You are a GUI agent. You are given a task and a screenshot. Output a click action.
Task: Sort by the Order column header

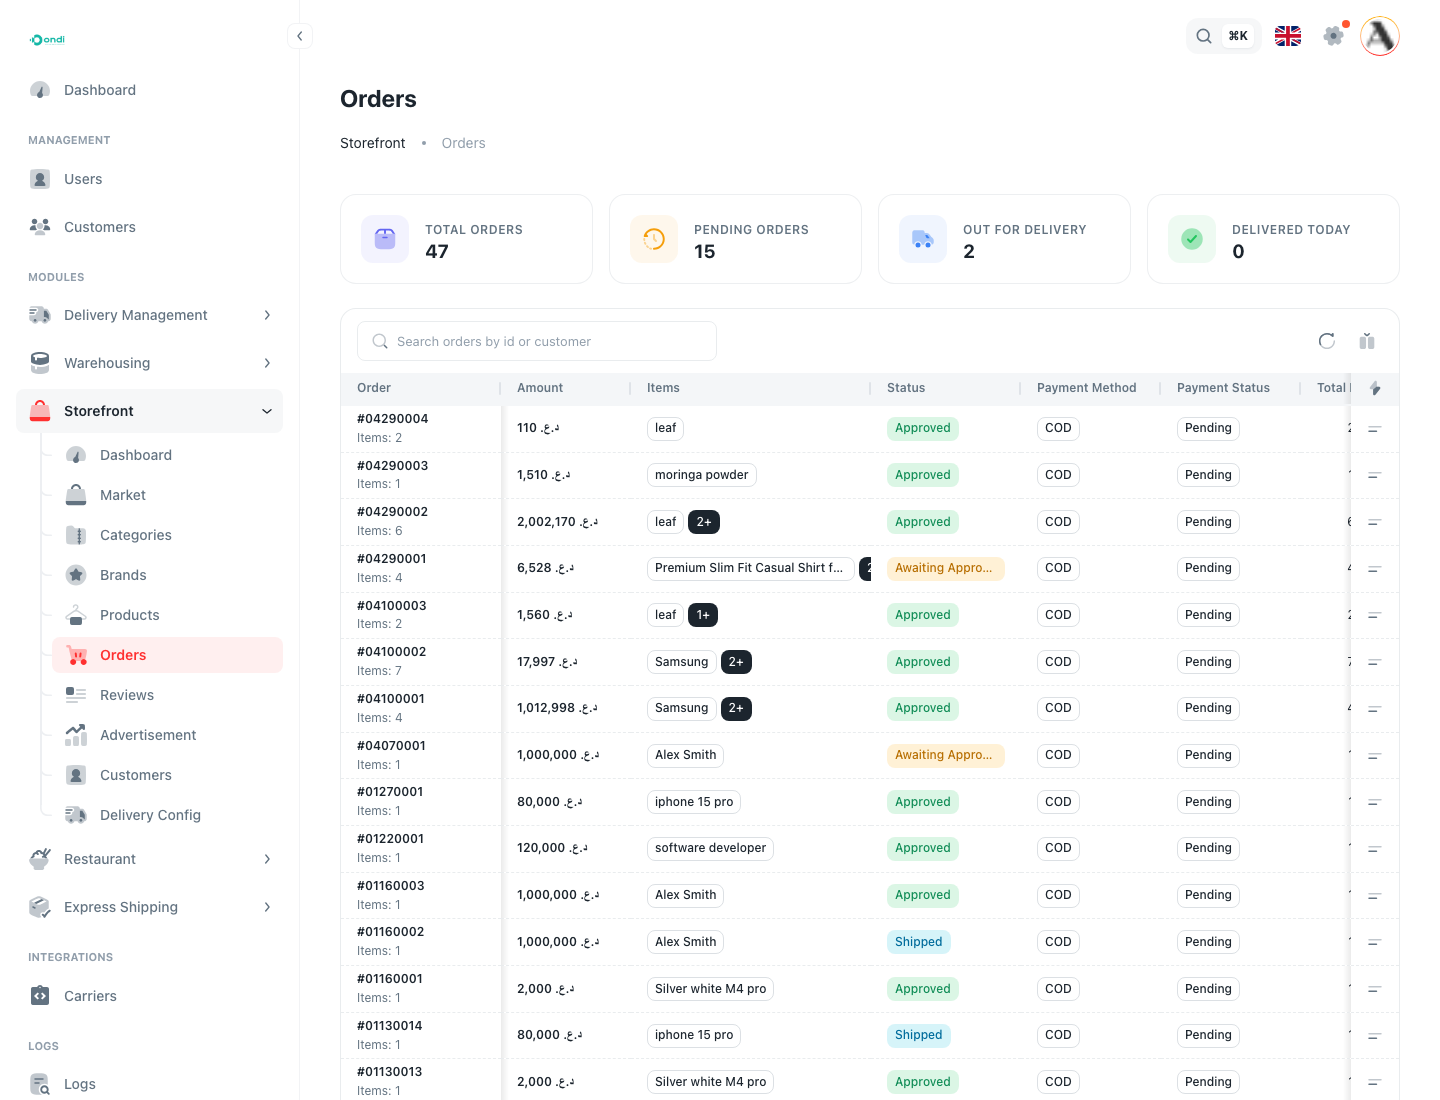[374, 388]
